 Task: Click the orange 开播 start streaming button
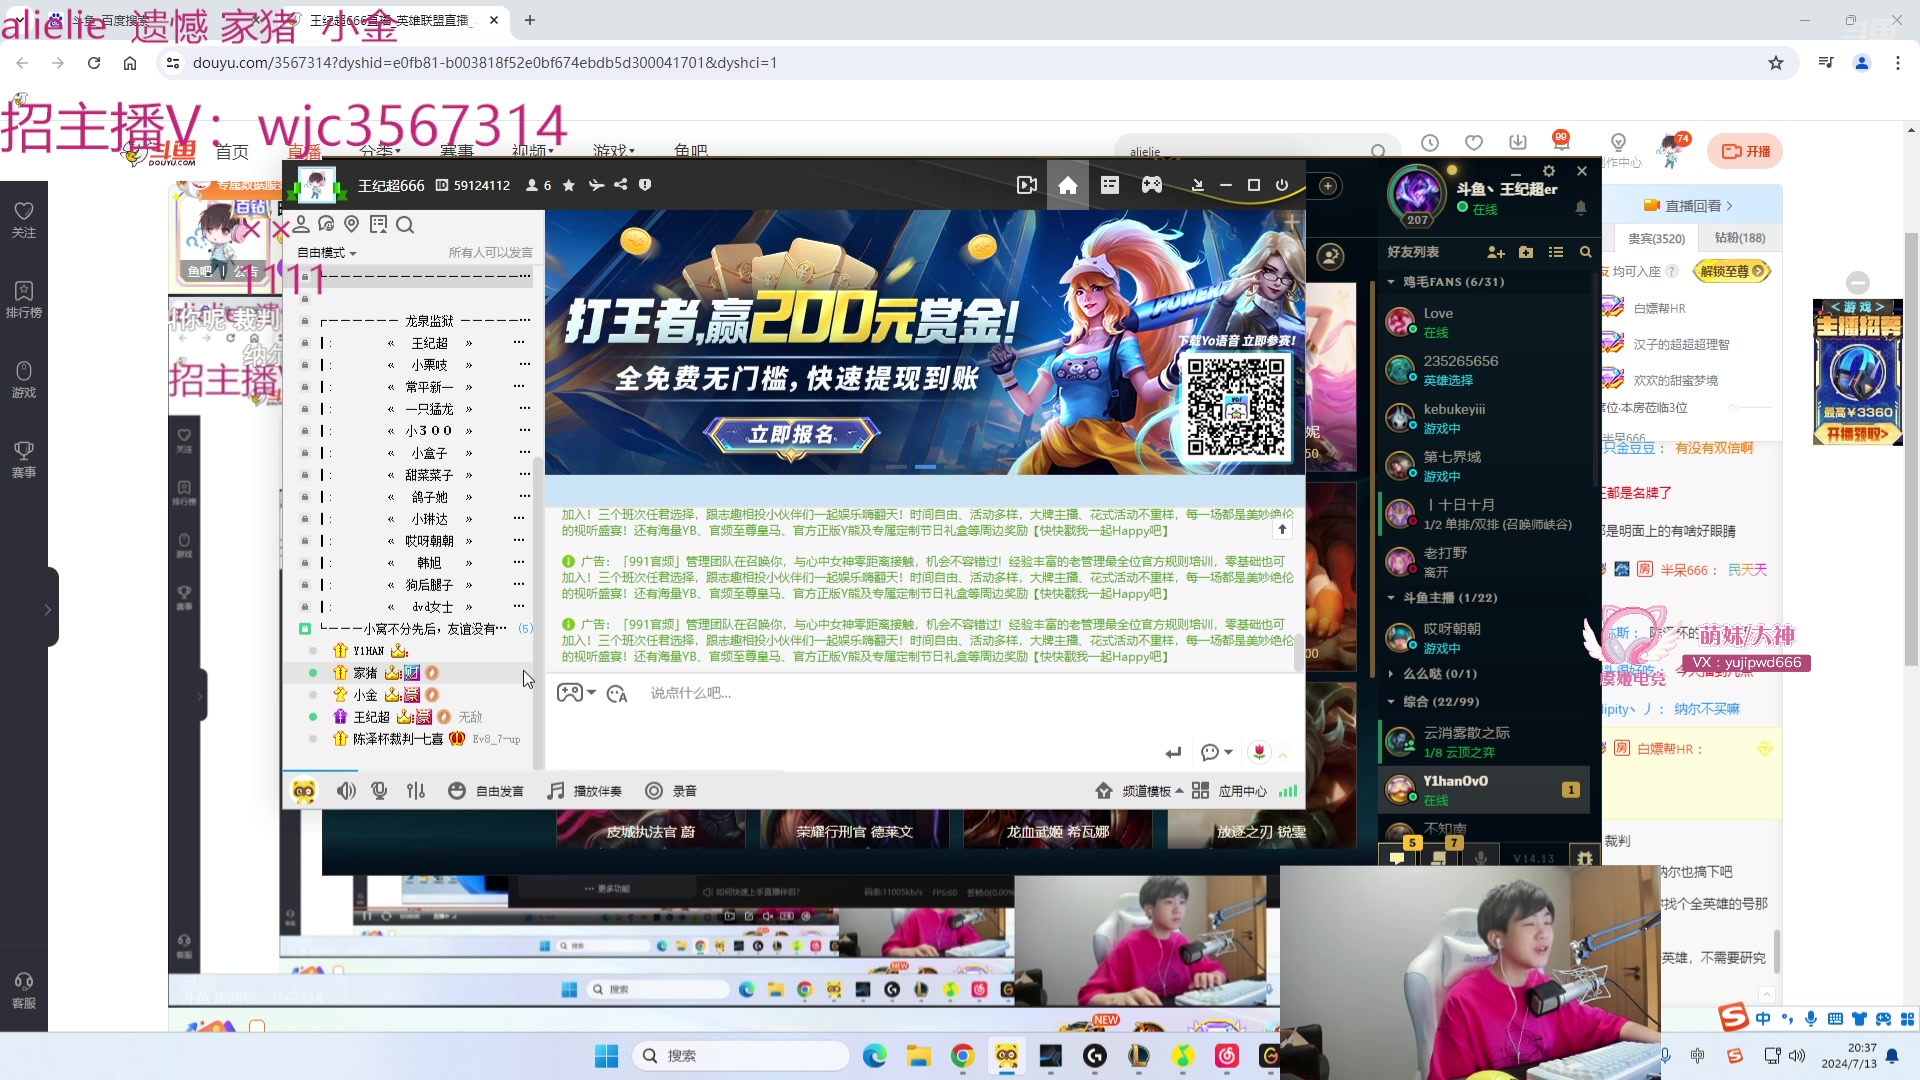[1745, 151]
